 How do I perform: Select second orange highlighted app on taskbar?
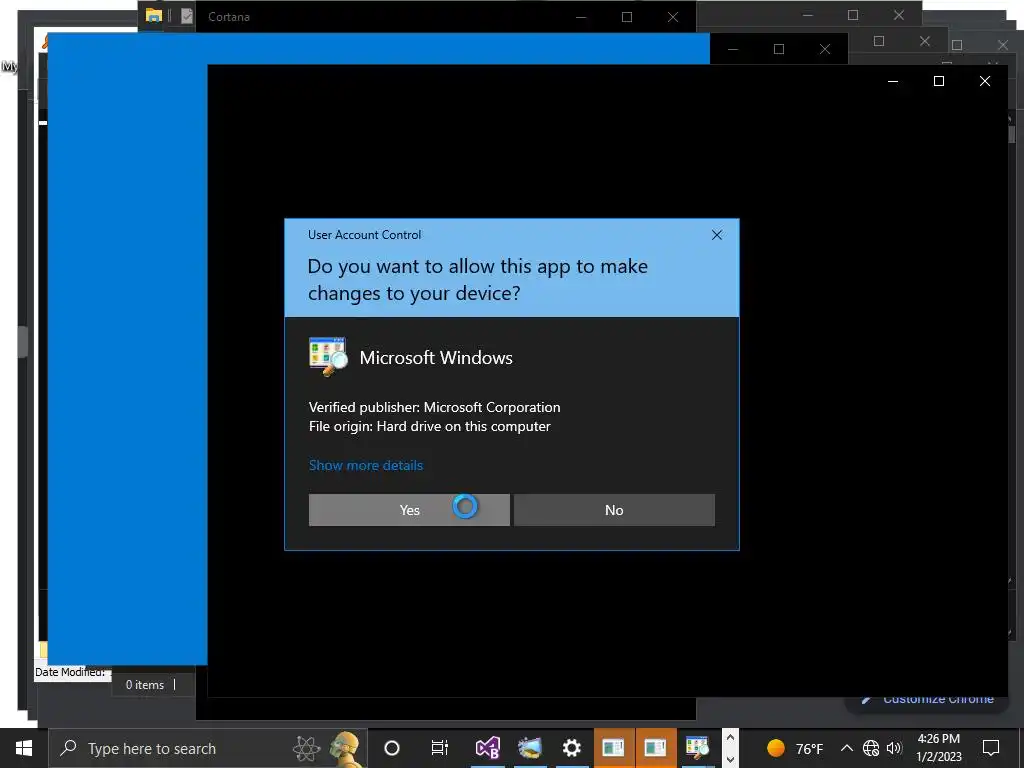[656, 748]
